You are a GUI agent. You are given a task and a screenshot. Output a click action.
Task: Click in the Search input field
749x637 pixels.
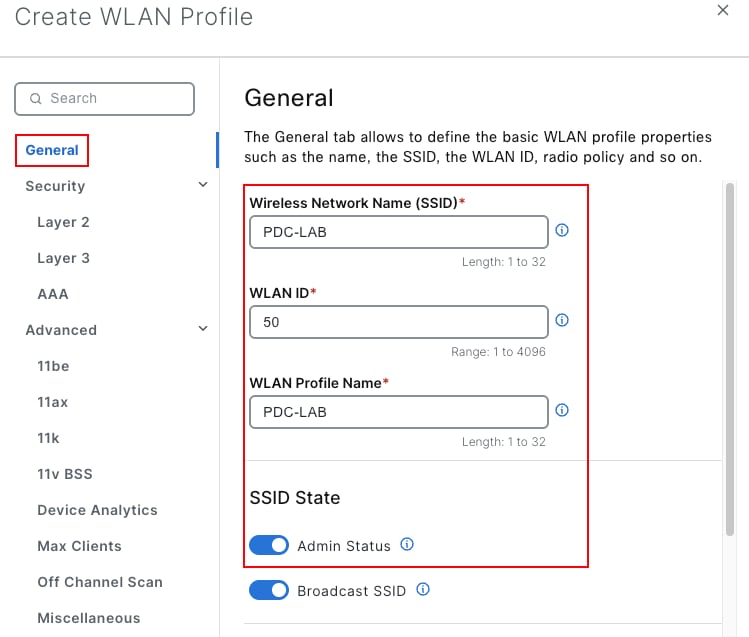105,99
